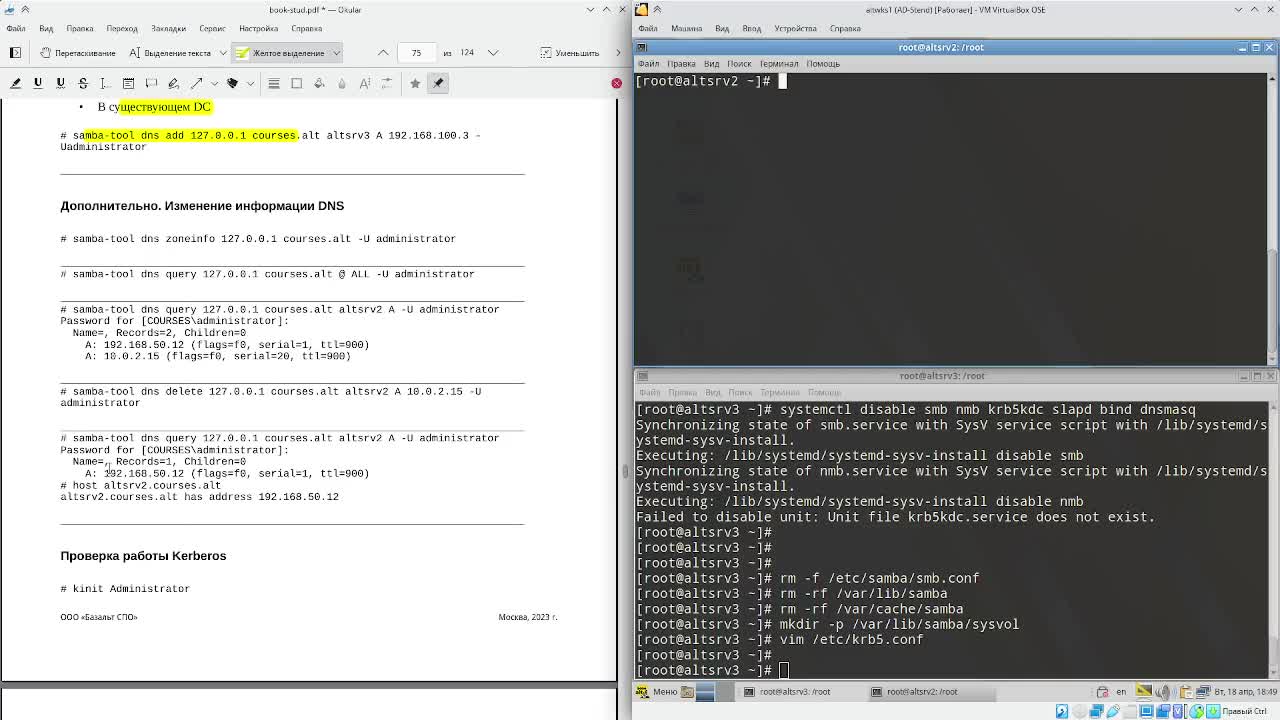
Task: Click the star quick annotations icon
Action: tap(415, 83)
